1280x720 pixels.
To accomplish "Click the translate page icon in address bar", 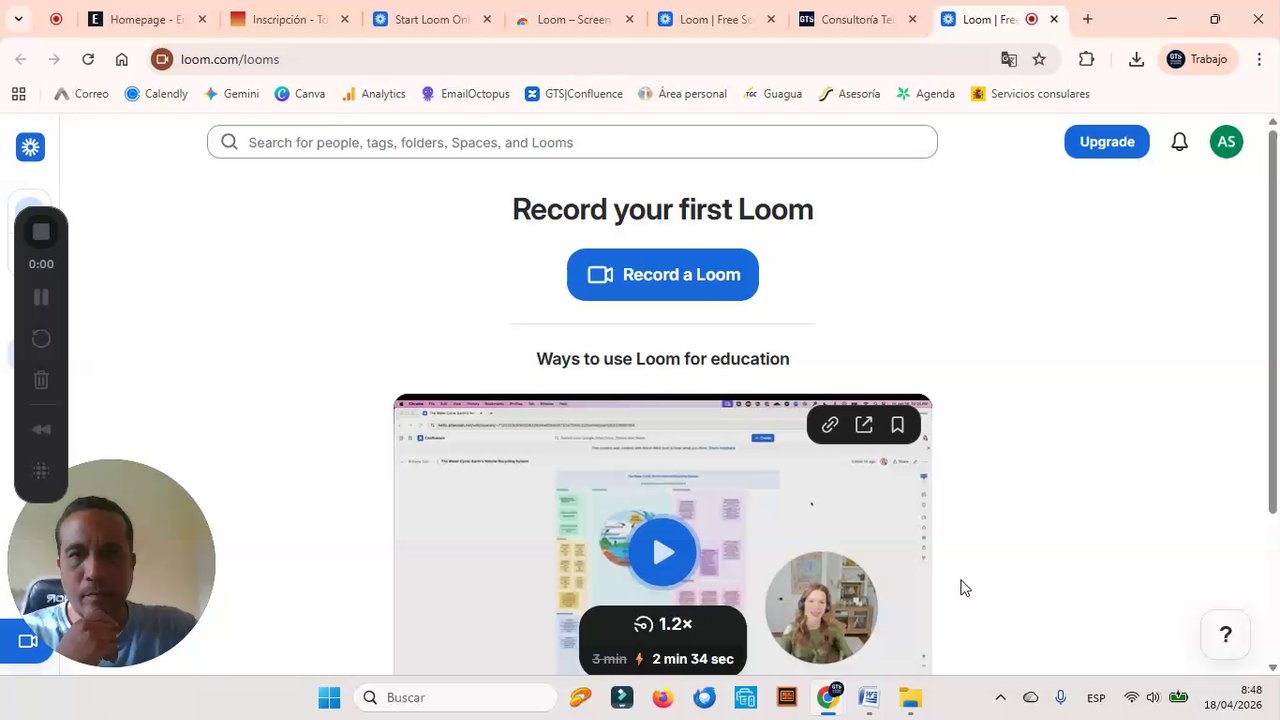I will tap(1009, 59).
